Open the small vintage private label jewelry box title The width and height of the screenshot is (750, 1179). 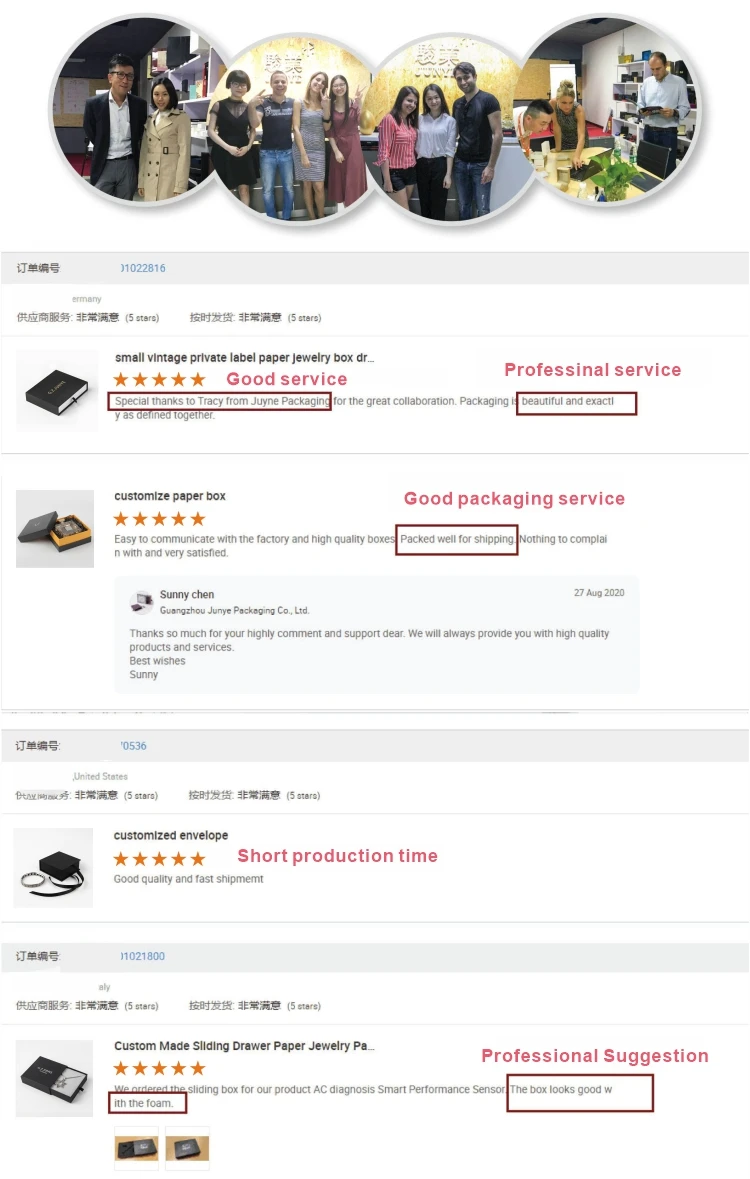pos(244,357)
